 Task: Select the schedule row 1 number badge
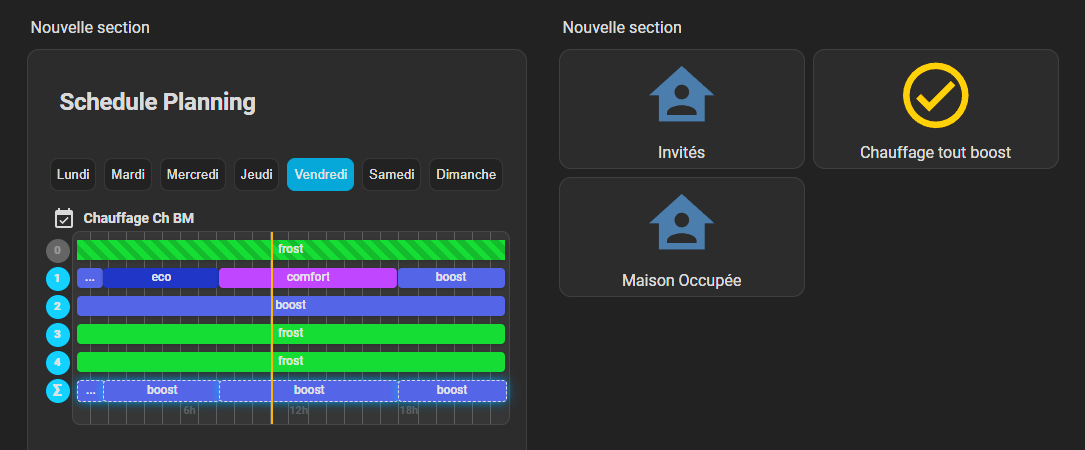click(58, 278)
